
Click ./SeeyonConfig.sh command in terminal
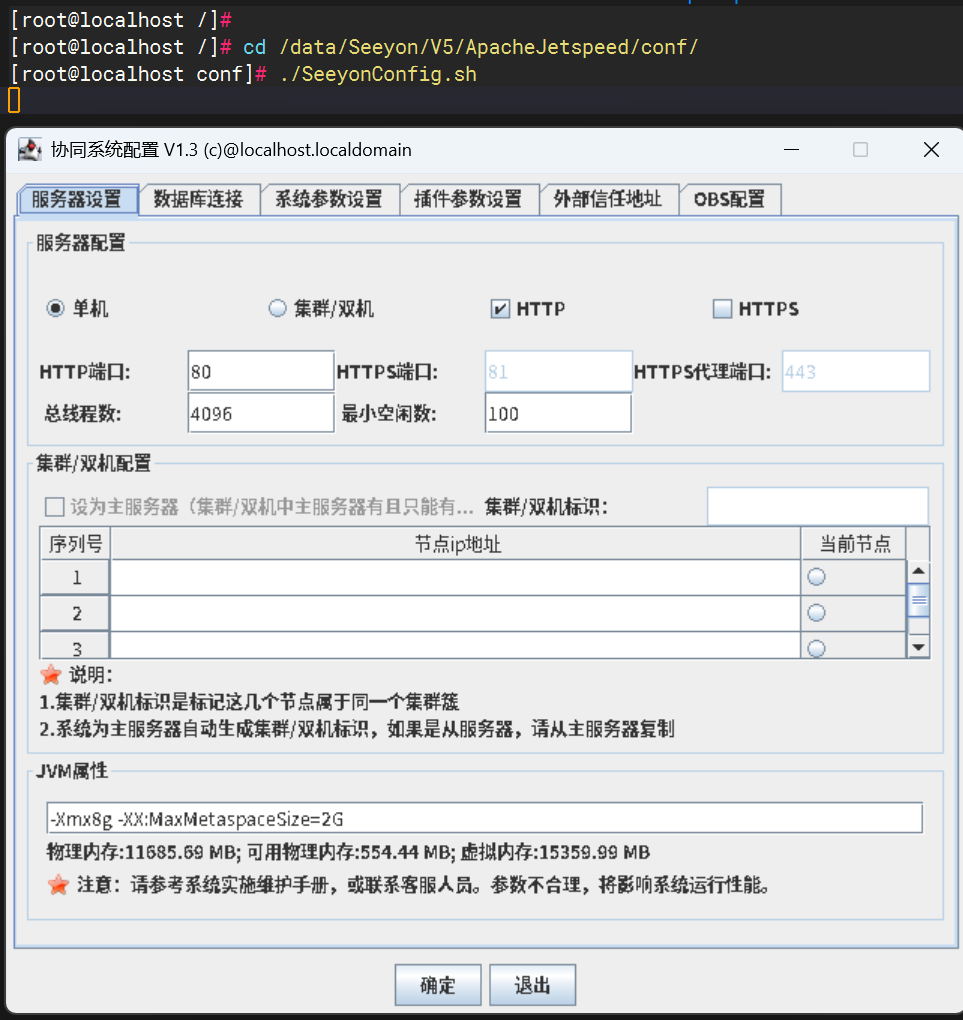pos(378,74)
